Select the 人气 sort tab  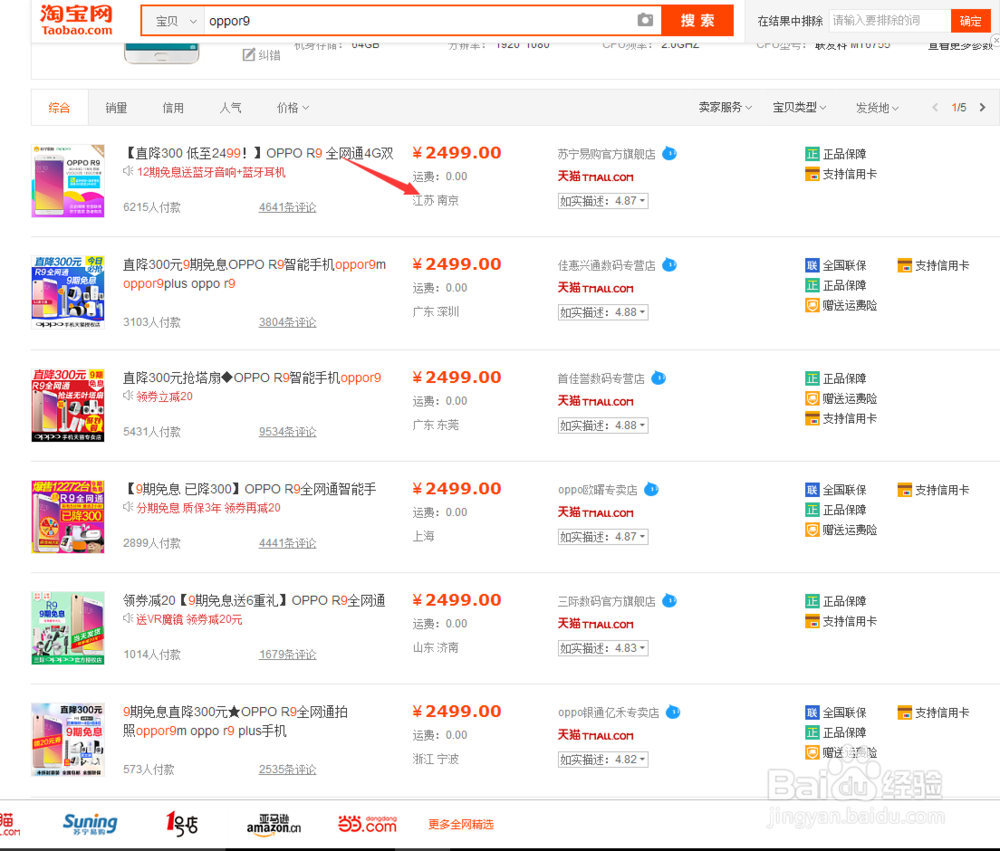[230, 108]
